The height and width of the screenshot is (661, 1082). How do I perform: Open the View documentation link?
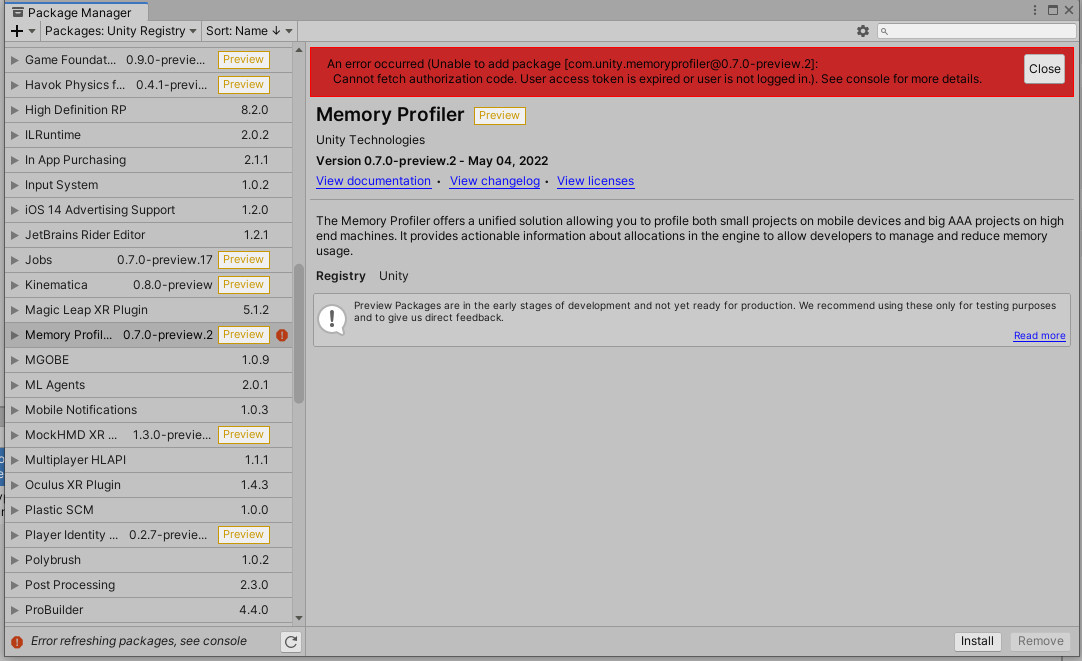(x=373, y=181)
